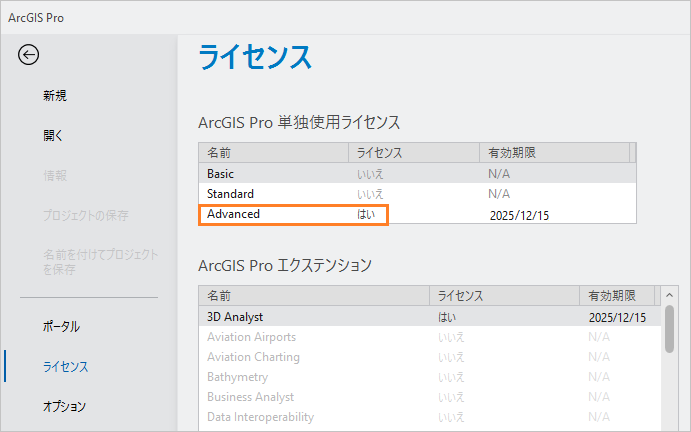Select 開く in the sidebar
691x432 pixels.
pyautogui.click(x=53, y=135)
